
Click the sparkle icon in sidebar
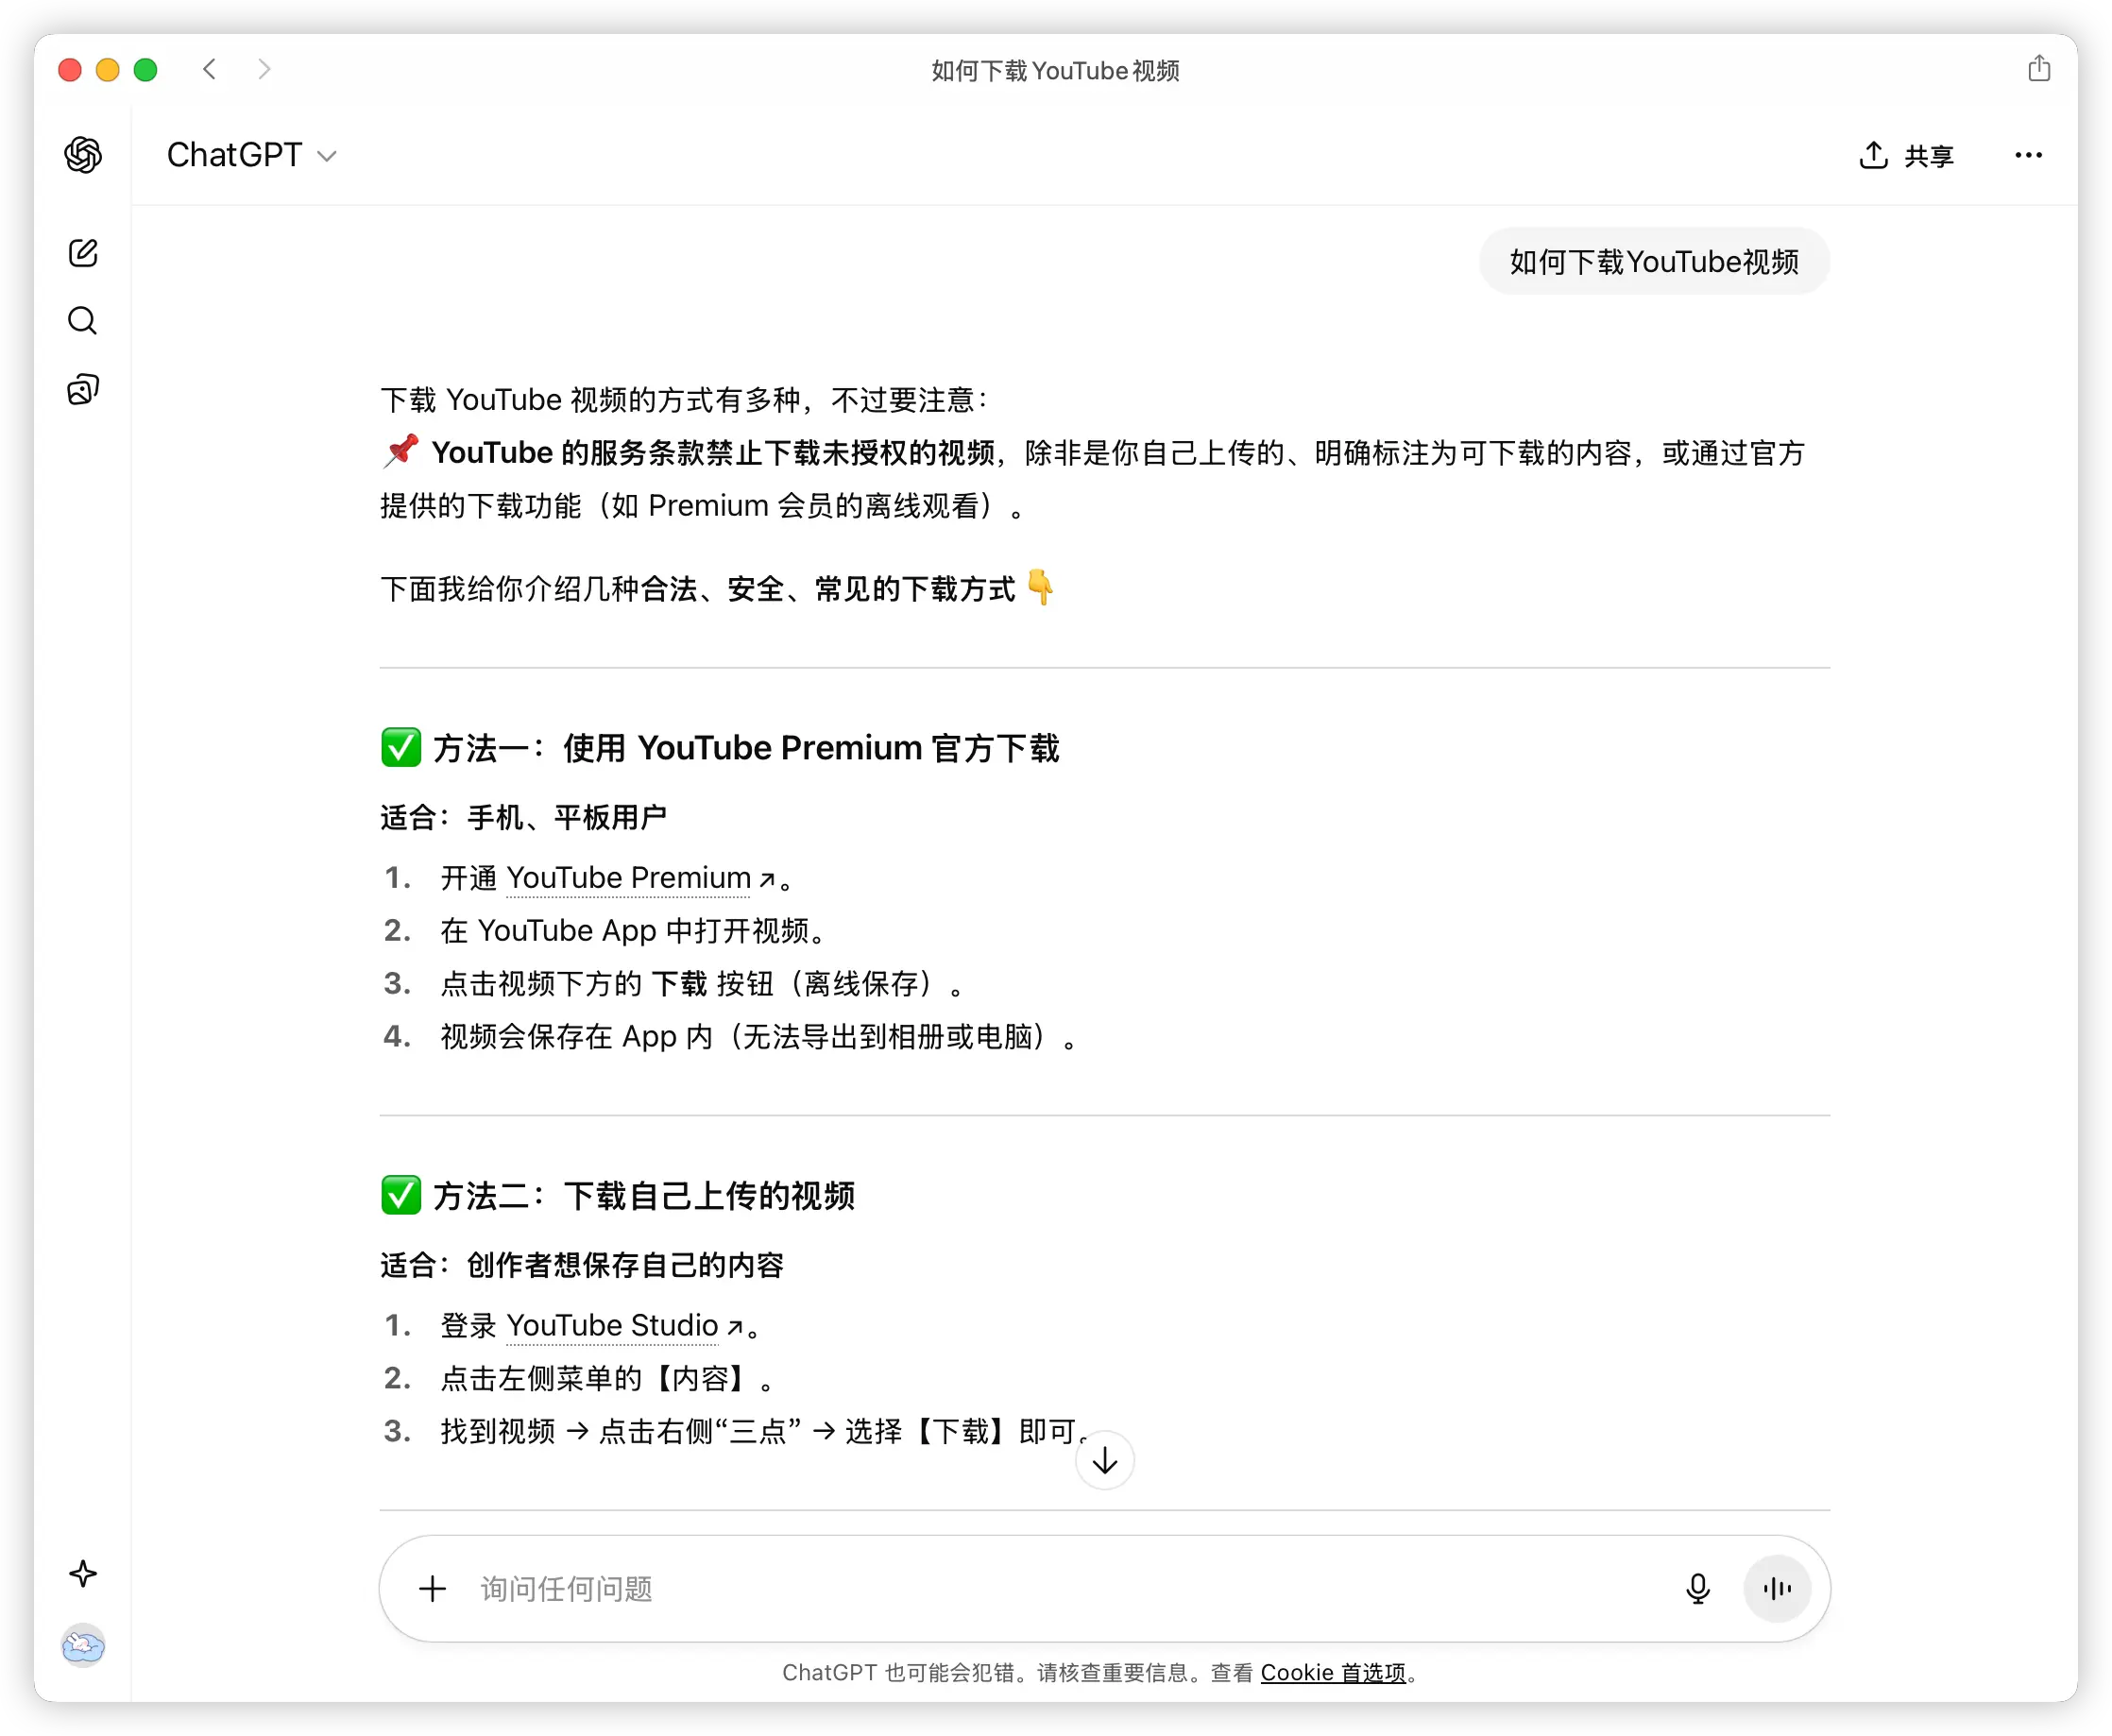[83, 1574]
